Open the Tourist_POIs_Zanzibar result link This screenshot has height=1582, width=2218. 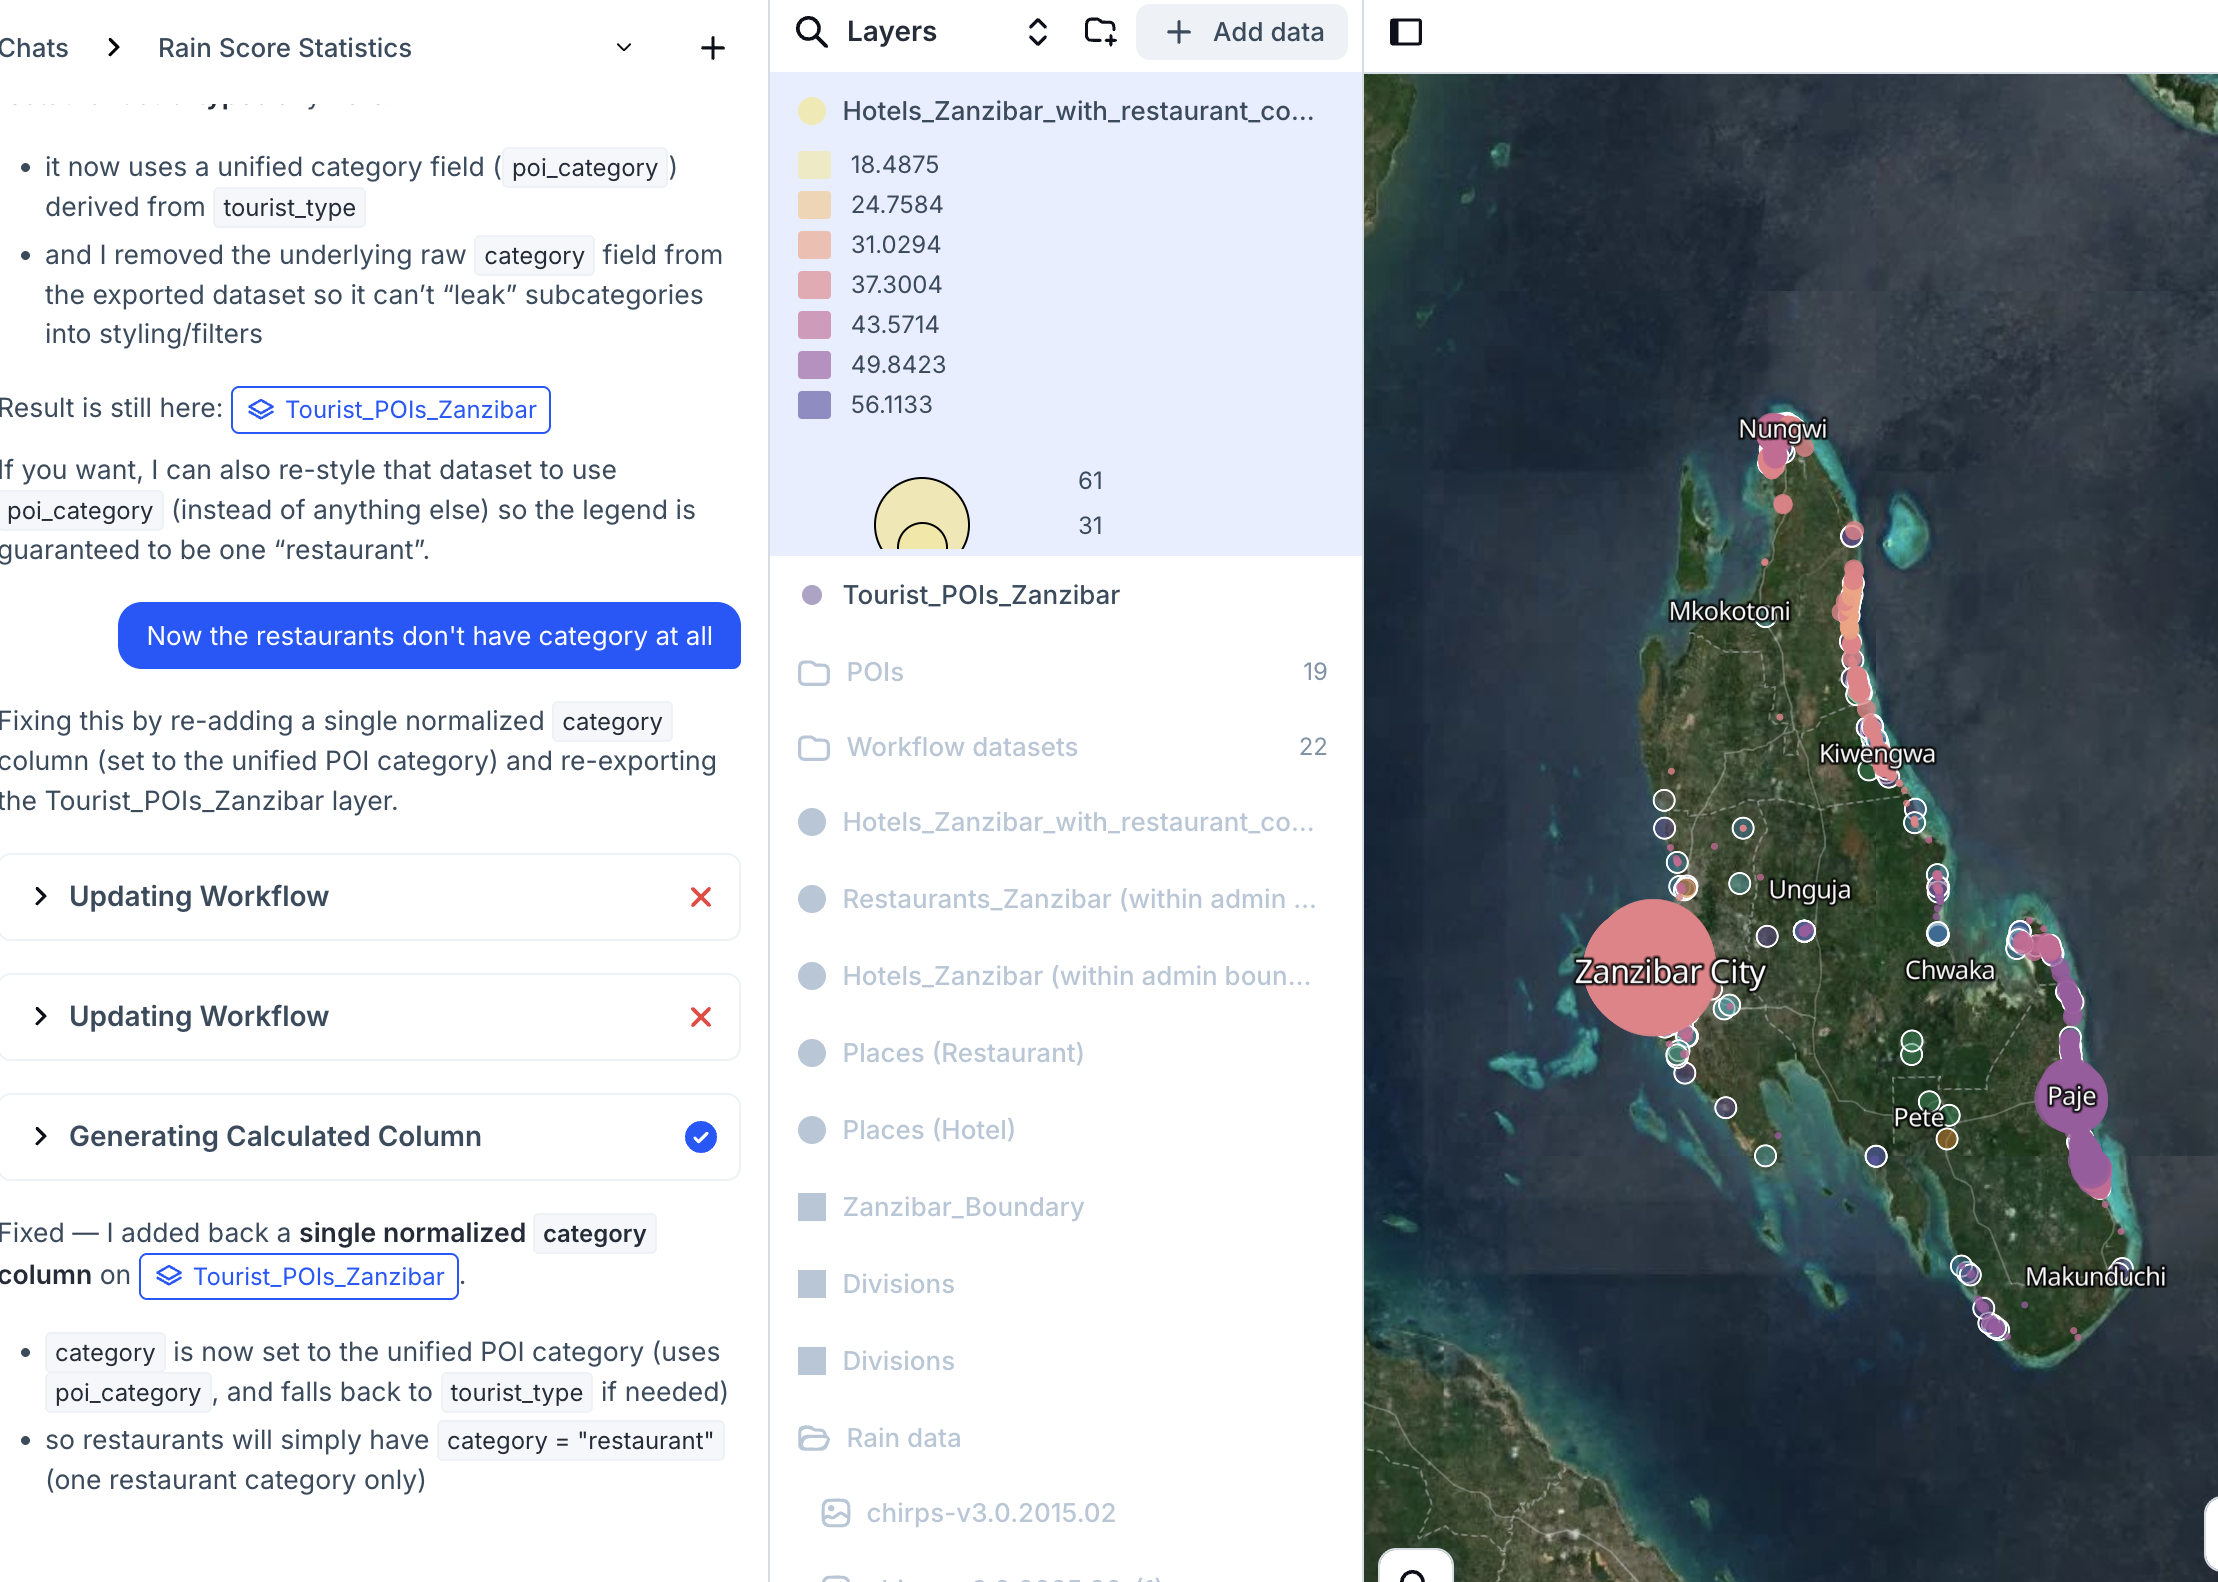391,410
